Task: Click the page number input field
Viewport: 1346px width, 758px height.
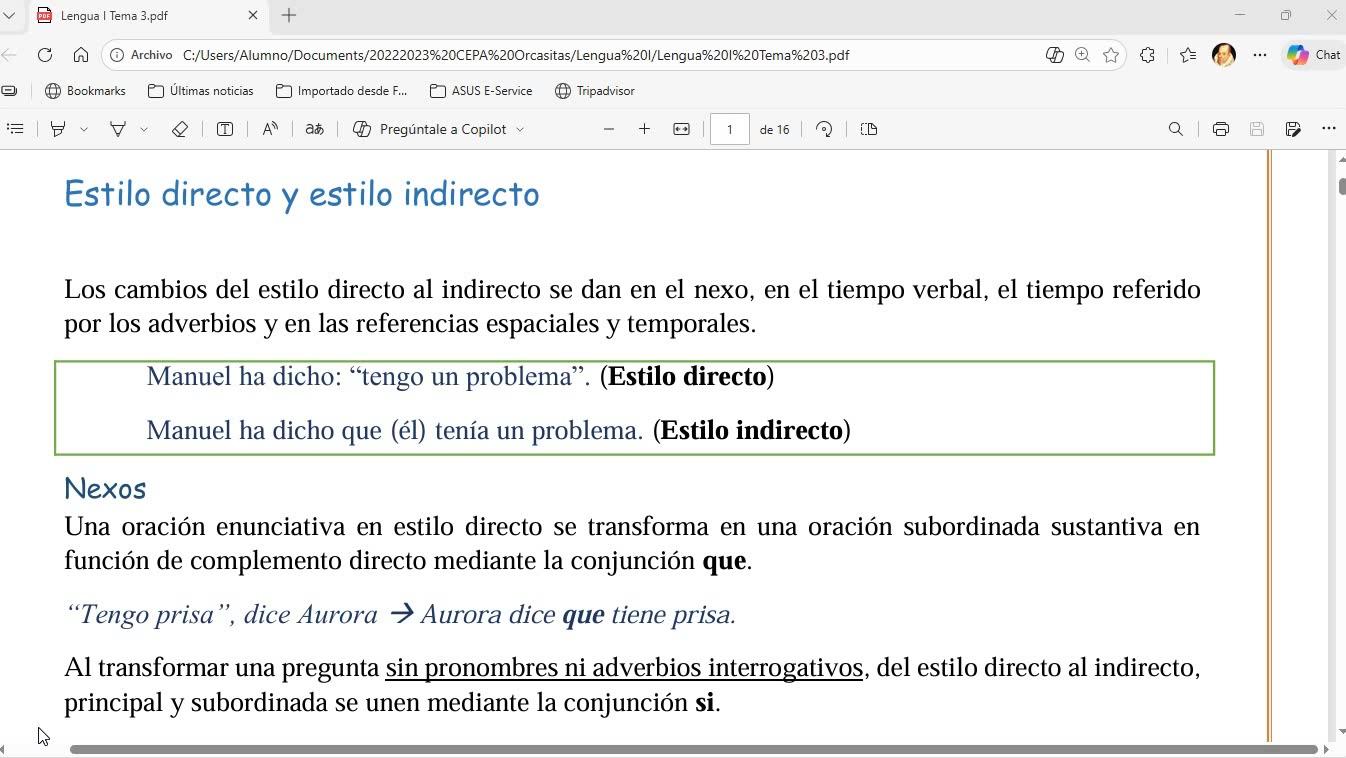Action: tap(730, 129)
